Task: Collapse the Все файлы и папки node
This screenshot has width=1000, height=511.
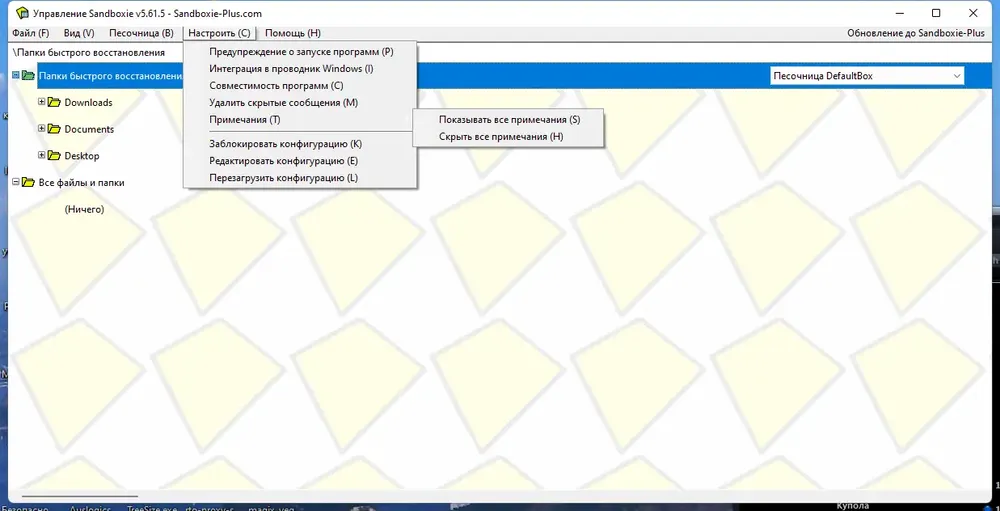Action: tap(16, 182)
